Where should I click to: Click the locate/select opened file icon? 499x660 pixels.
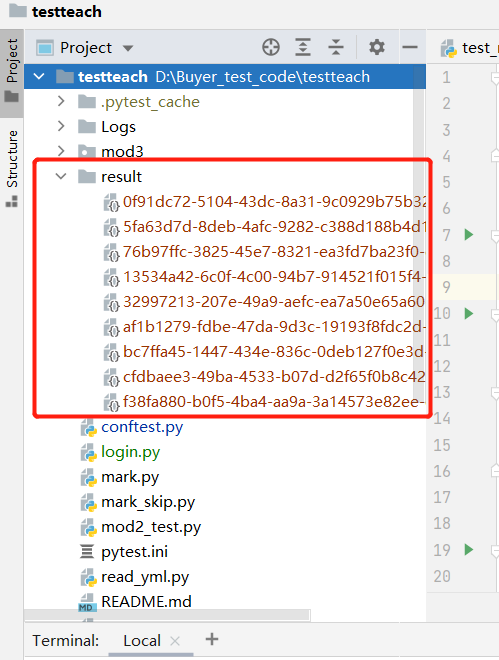[x=271, y=47]
